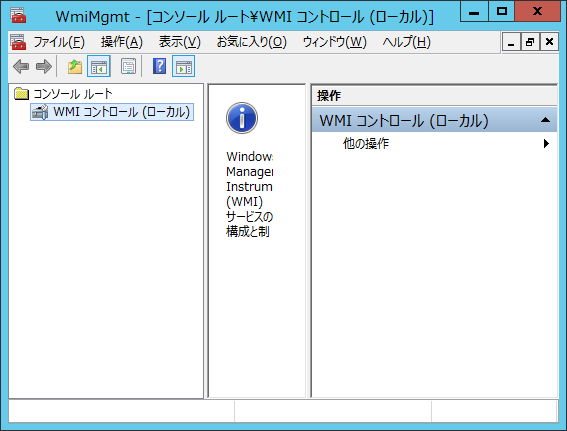Click the Up one level folder icon
The width and height of the screenshot is (567, 431).
pyautogui.click(x=75, y=67)
